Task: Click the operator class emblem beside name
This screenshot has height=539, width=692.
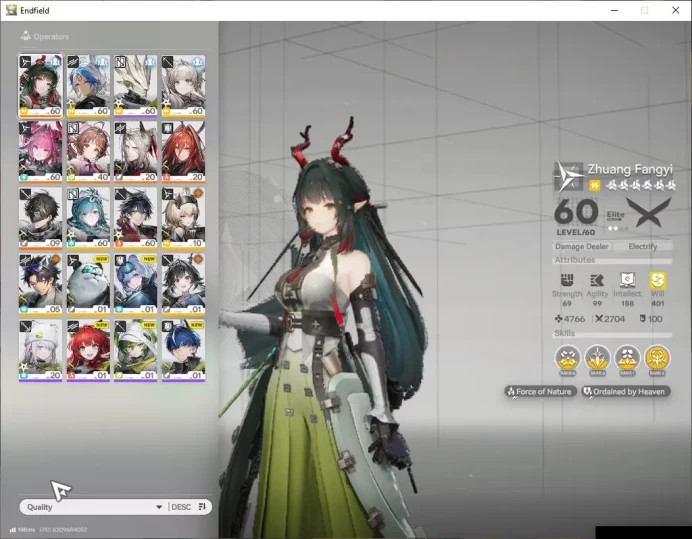Action: coord(568,177)
